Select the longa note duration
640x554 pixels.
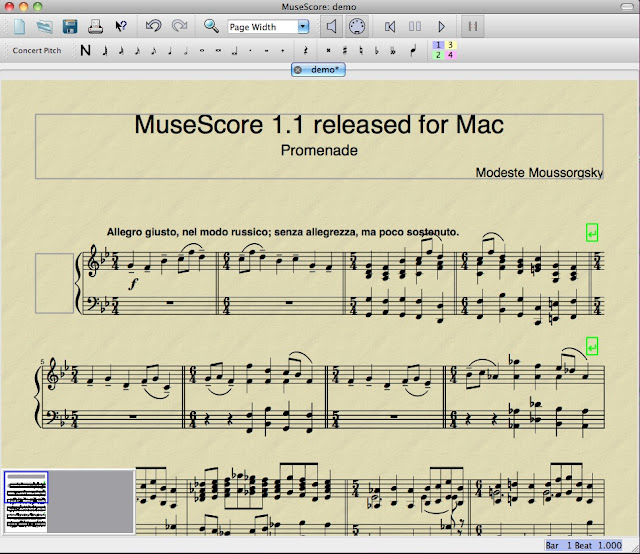tap(235, 51)
